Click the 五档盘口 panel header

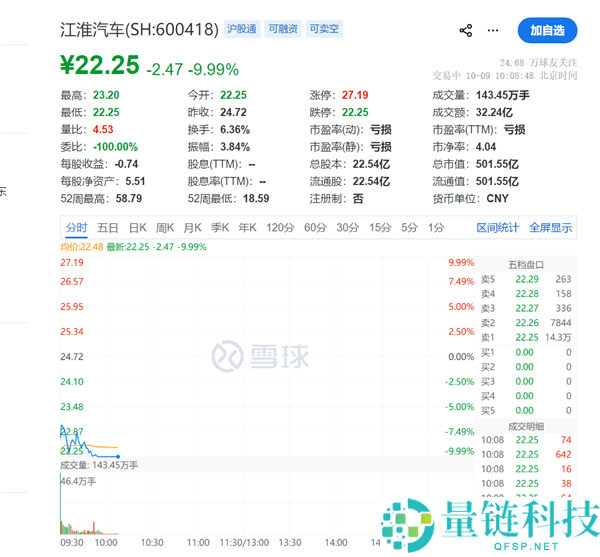[x=526, y=264]
